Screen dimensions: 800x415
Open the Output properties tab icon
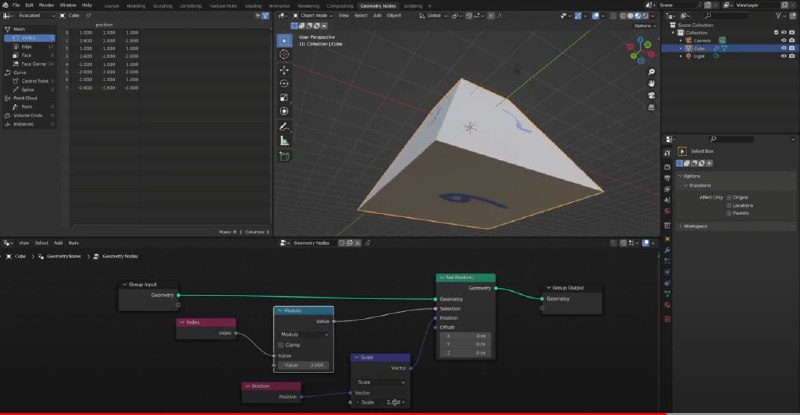coord(667,178)
